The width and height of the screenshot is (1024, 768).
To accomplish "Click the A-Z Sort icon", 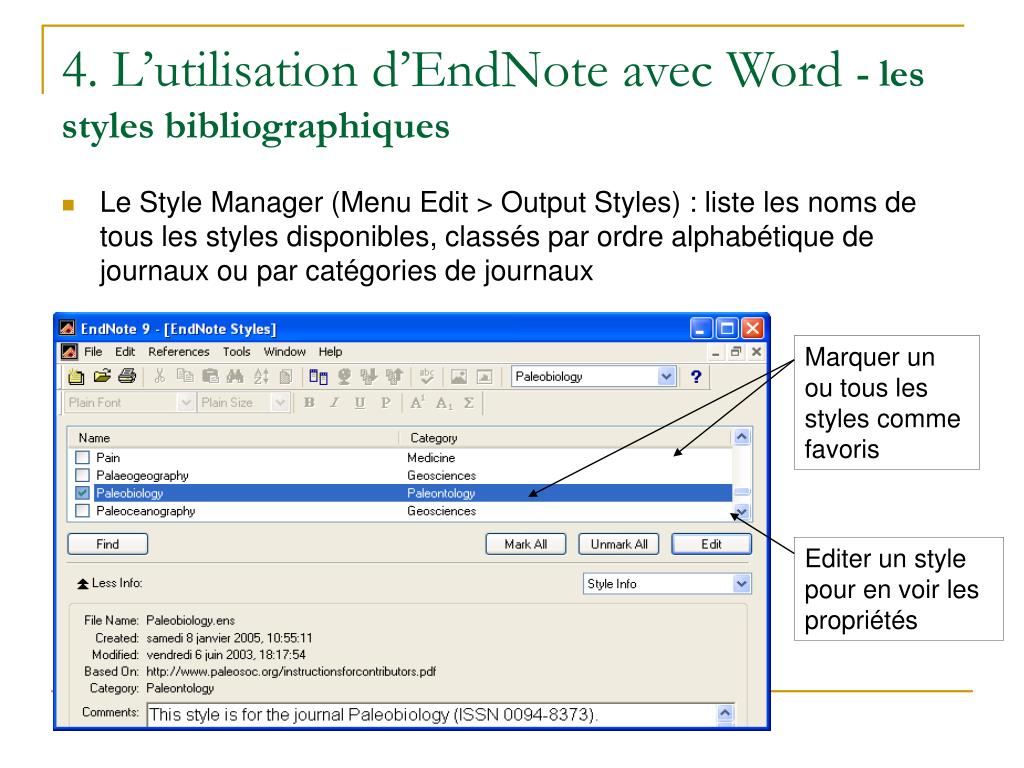I will click(261, 376).
